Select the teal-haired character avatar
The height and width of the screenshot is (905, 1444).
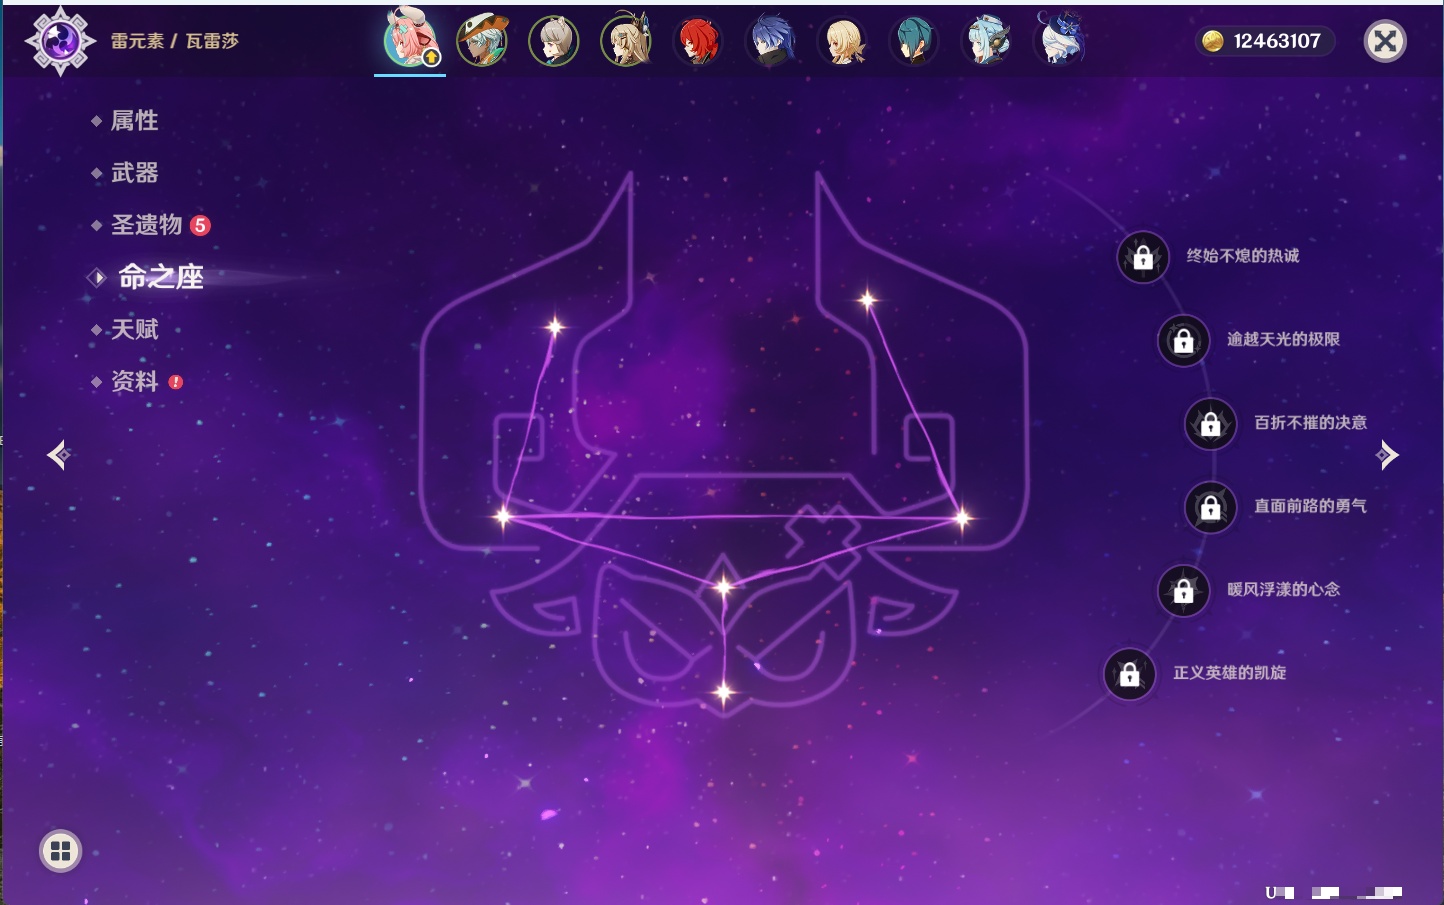[914, 41]
